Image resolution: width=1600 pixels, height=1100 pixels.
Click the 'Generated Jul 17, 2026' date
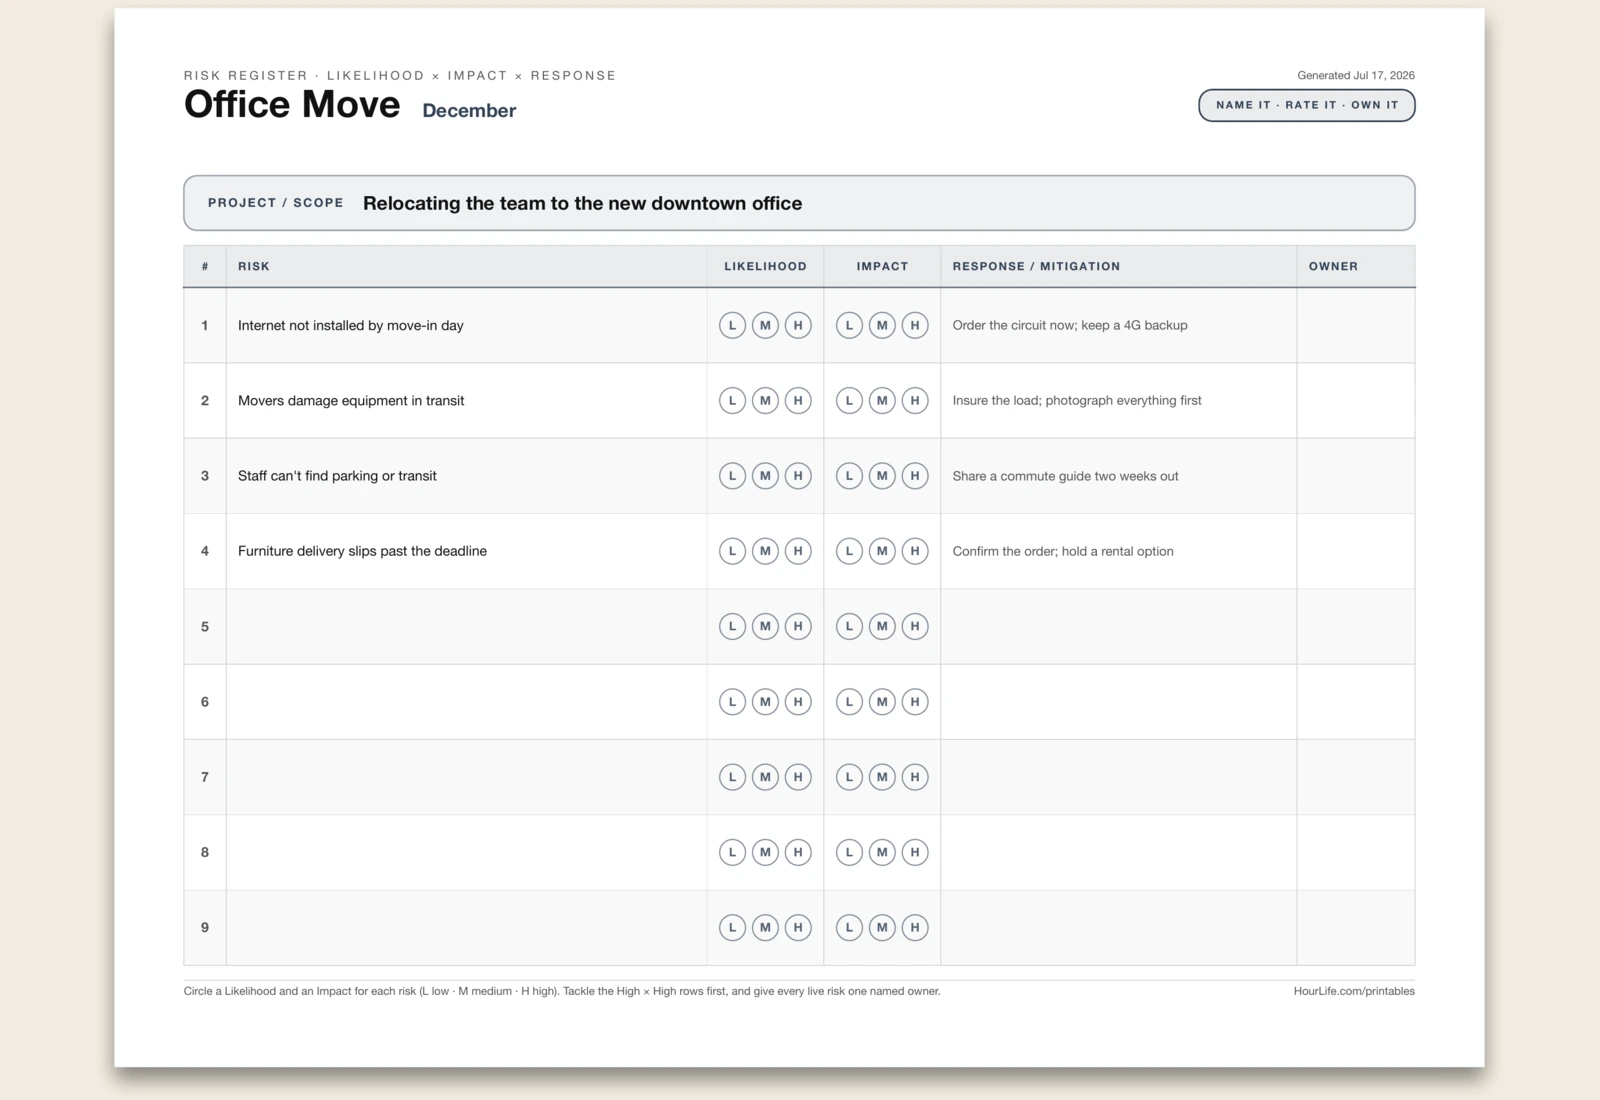(x=1356, y=75)
